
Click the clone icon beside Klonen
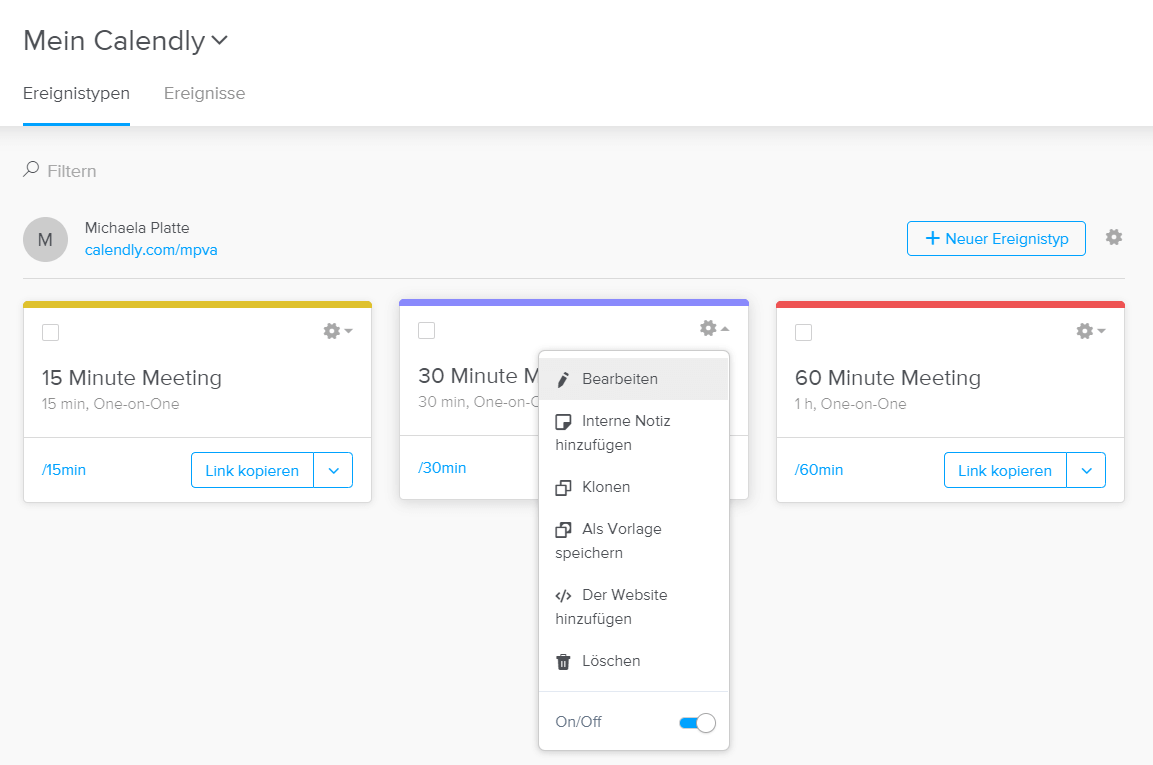[x=563, y=488]
